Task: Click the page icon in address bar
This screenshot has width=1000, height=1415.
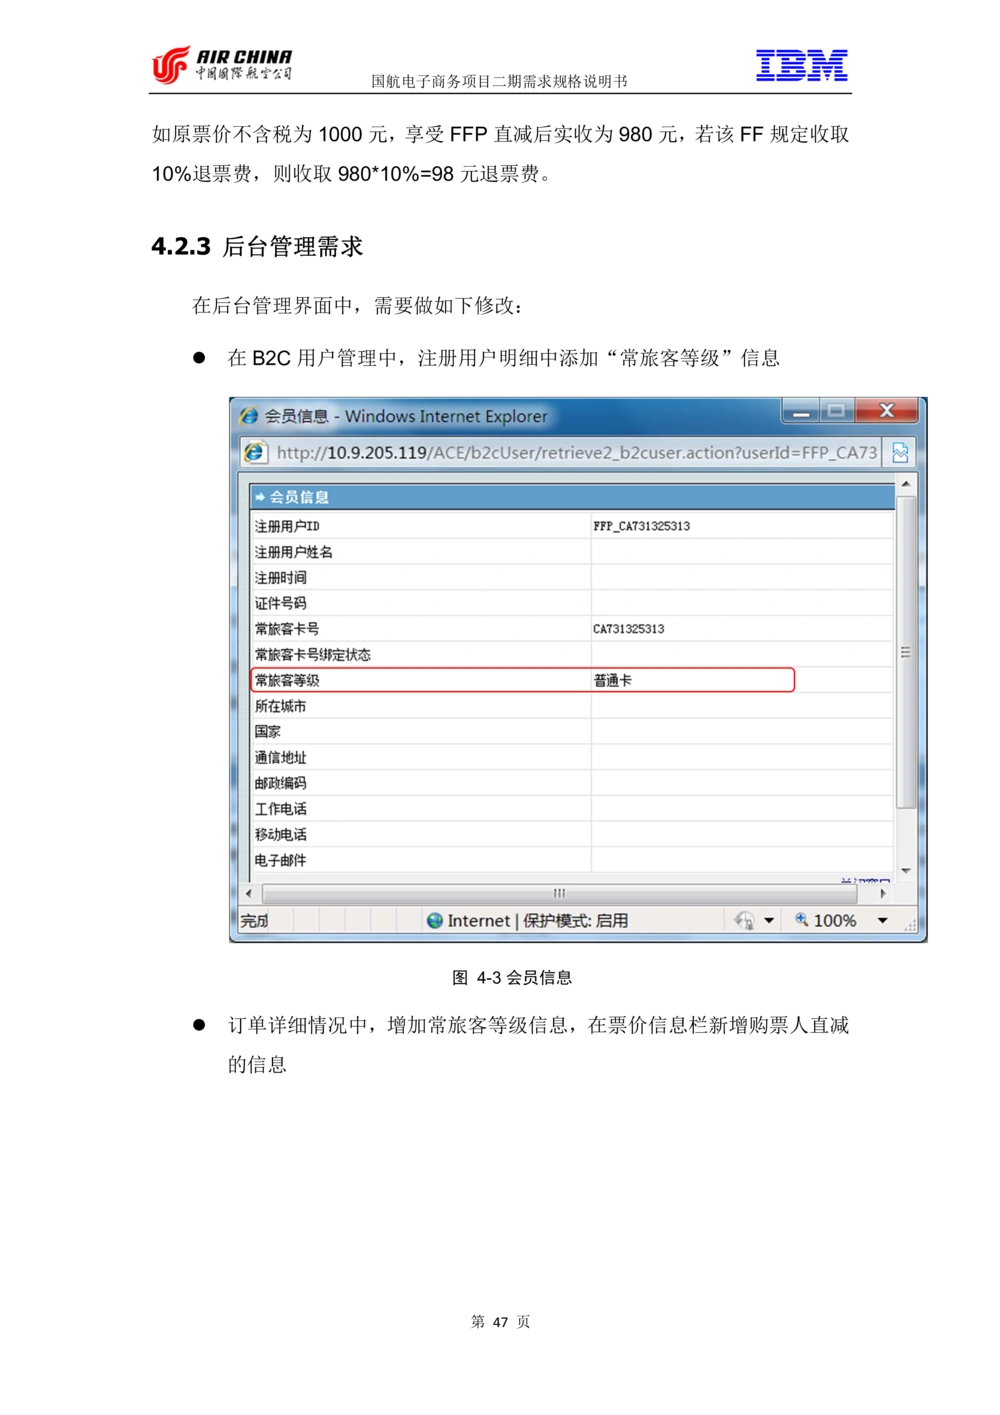Action: pos(256,453)
